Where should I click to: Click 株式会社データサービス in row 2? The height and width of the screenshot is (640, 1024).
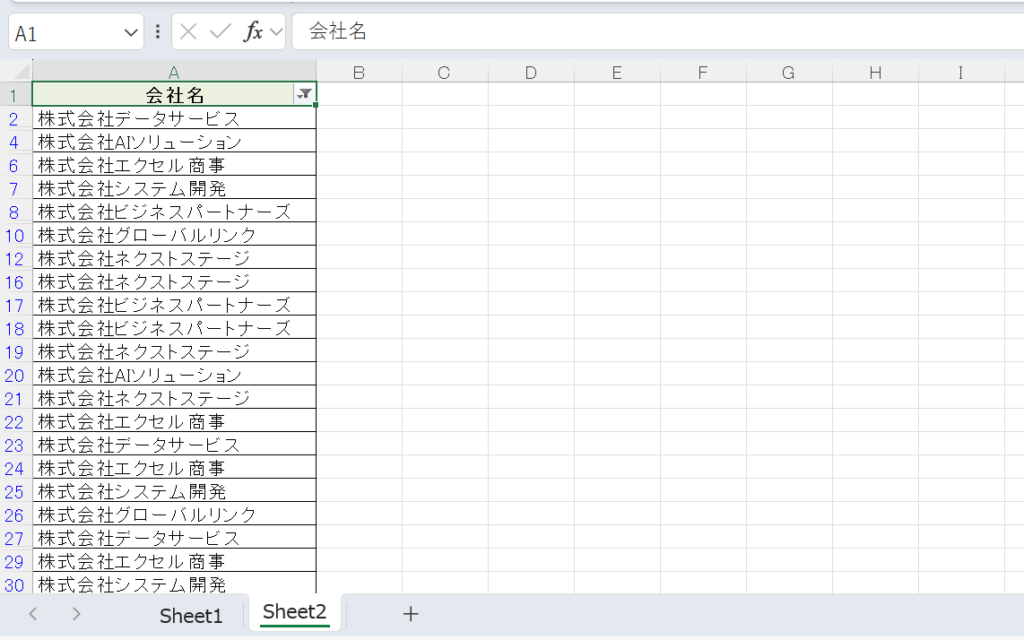(x=174, y=118)
